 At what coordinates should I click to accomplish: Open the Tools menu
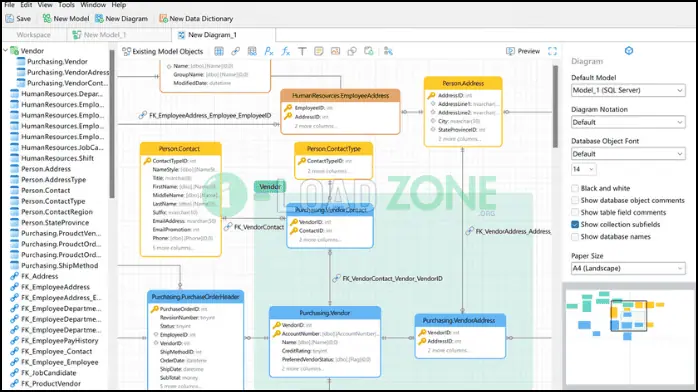66,5
